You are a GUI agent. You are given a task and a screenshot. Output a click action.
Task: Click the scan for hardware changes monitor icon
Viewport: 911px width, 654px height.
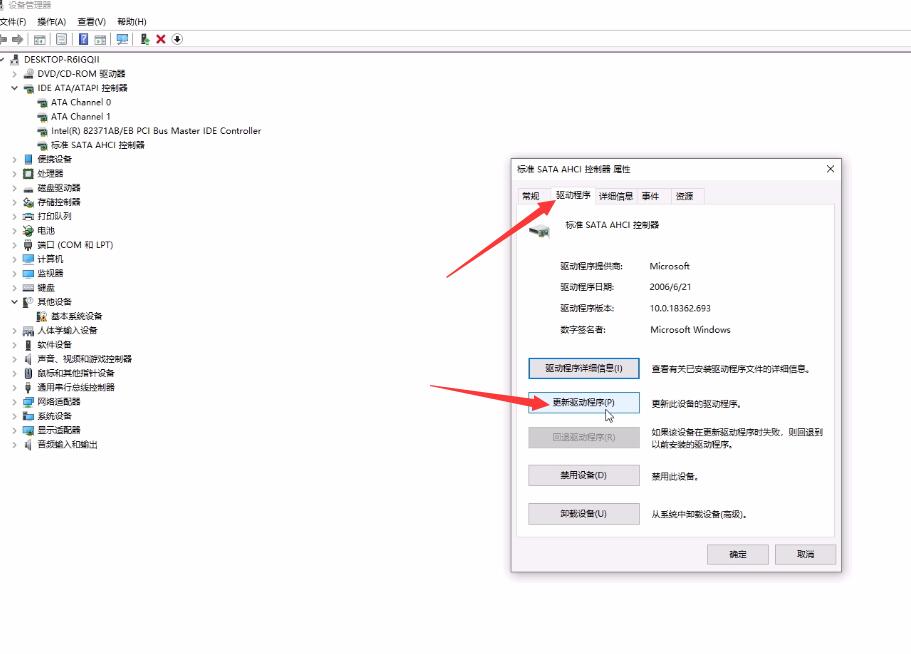point(122,39)
